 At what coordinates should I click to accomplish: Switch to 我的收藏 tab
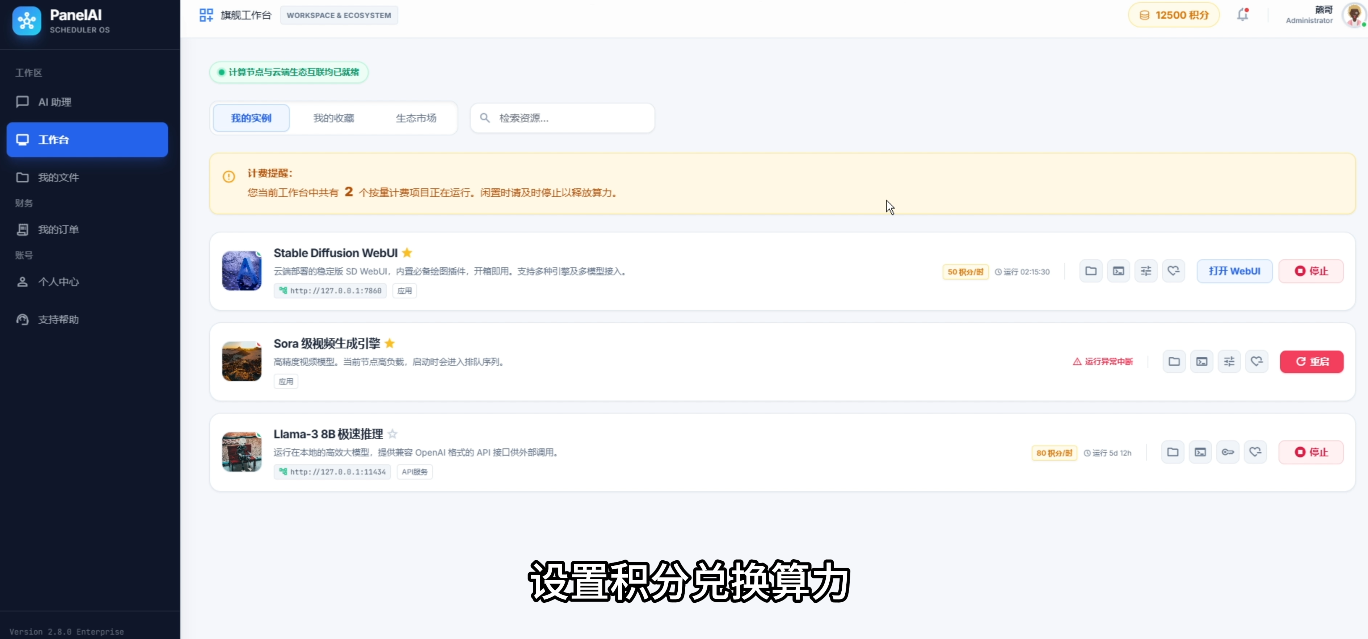[x=333, y=118]
